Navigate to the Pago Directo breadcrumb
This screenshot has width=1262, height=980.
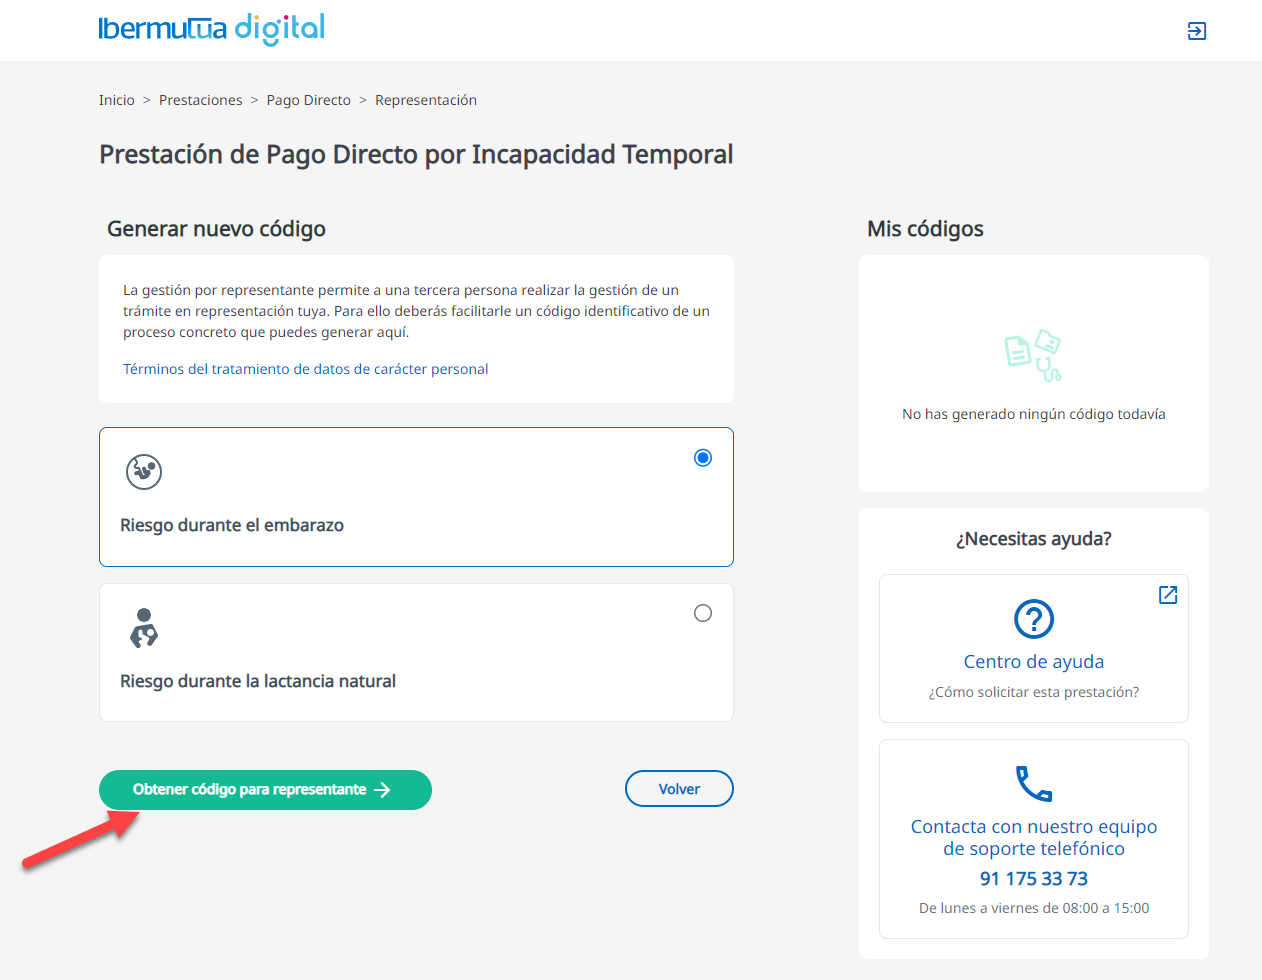click(x=308, y=100)
